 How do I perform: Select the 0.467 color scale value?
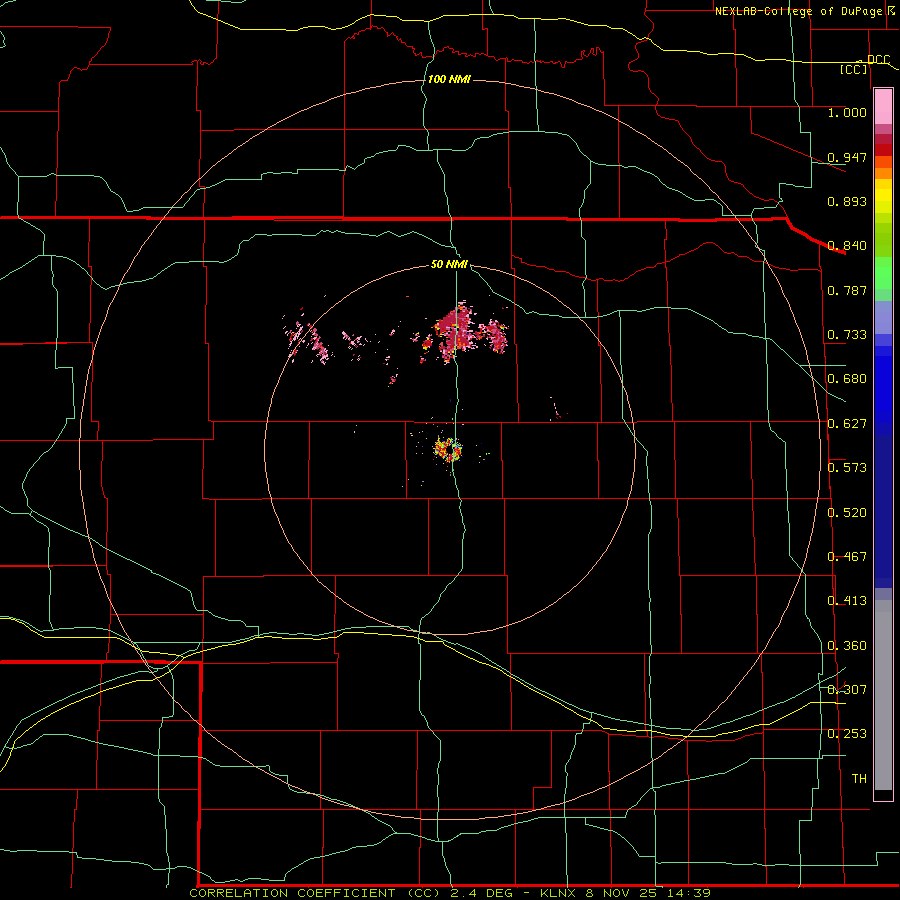tap(847, 557)
